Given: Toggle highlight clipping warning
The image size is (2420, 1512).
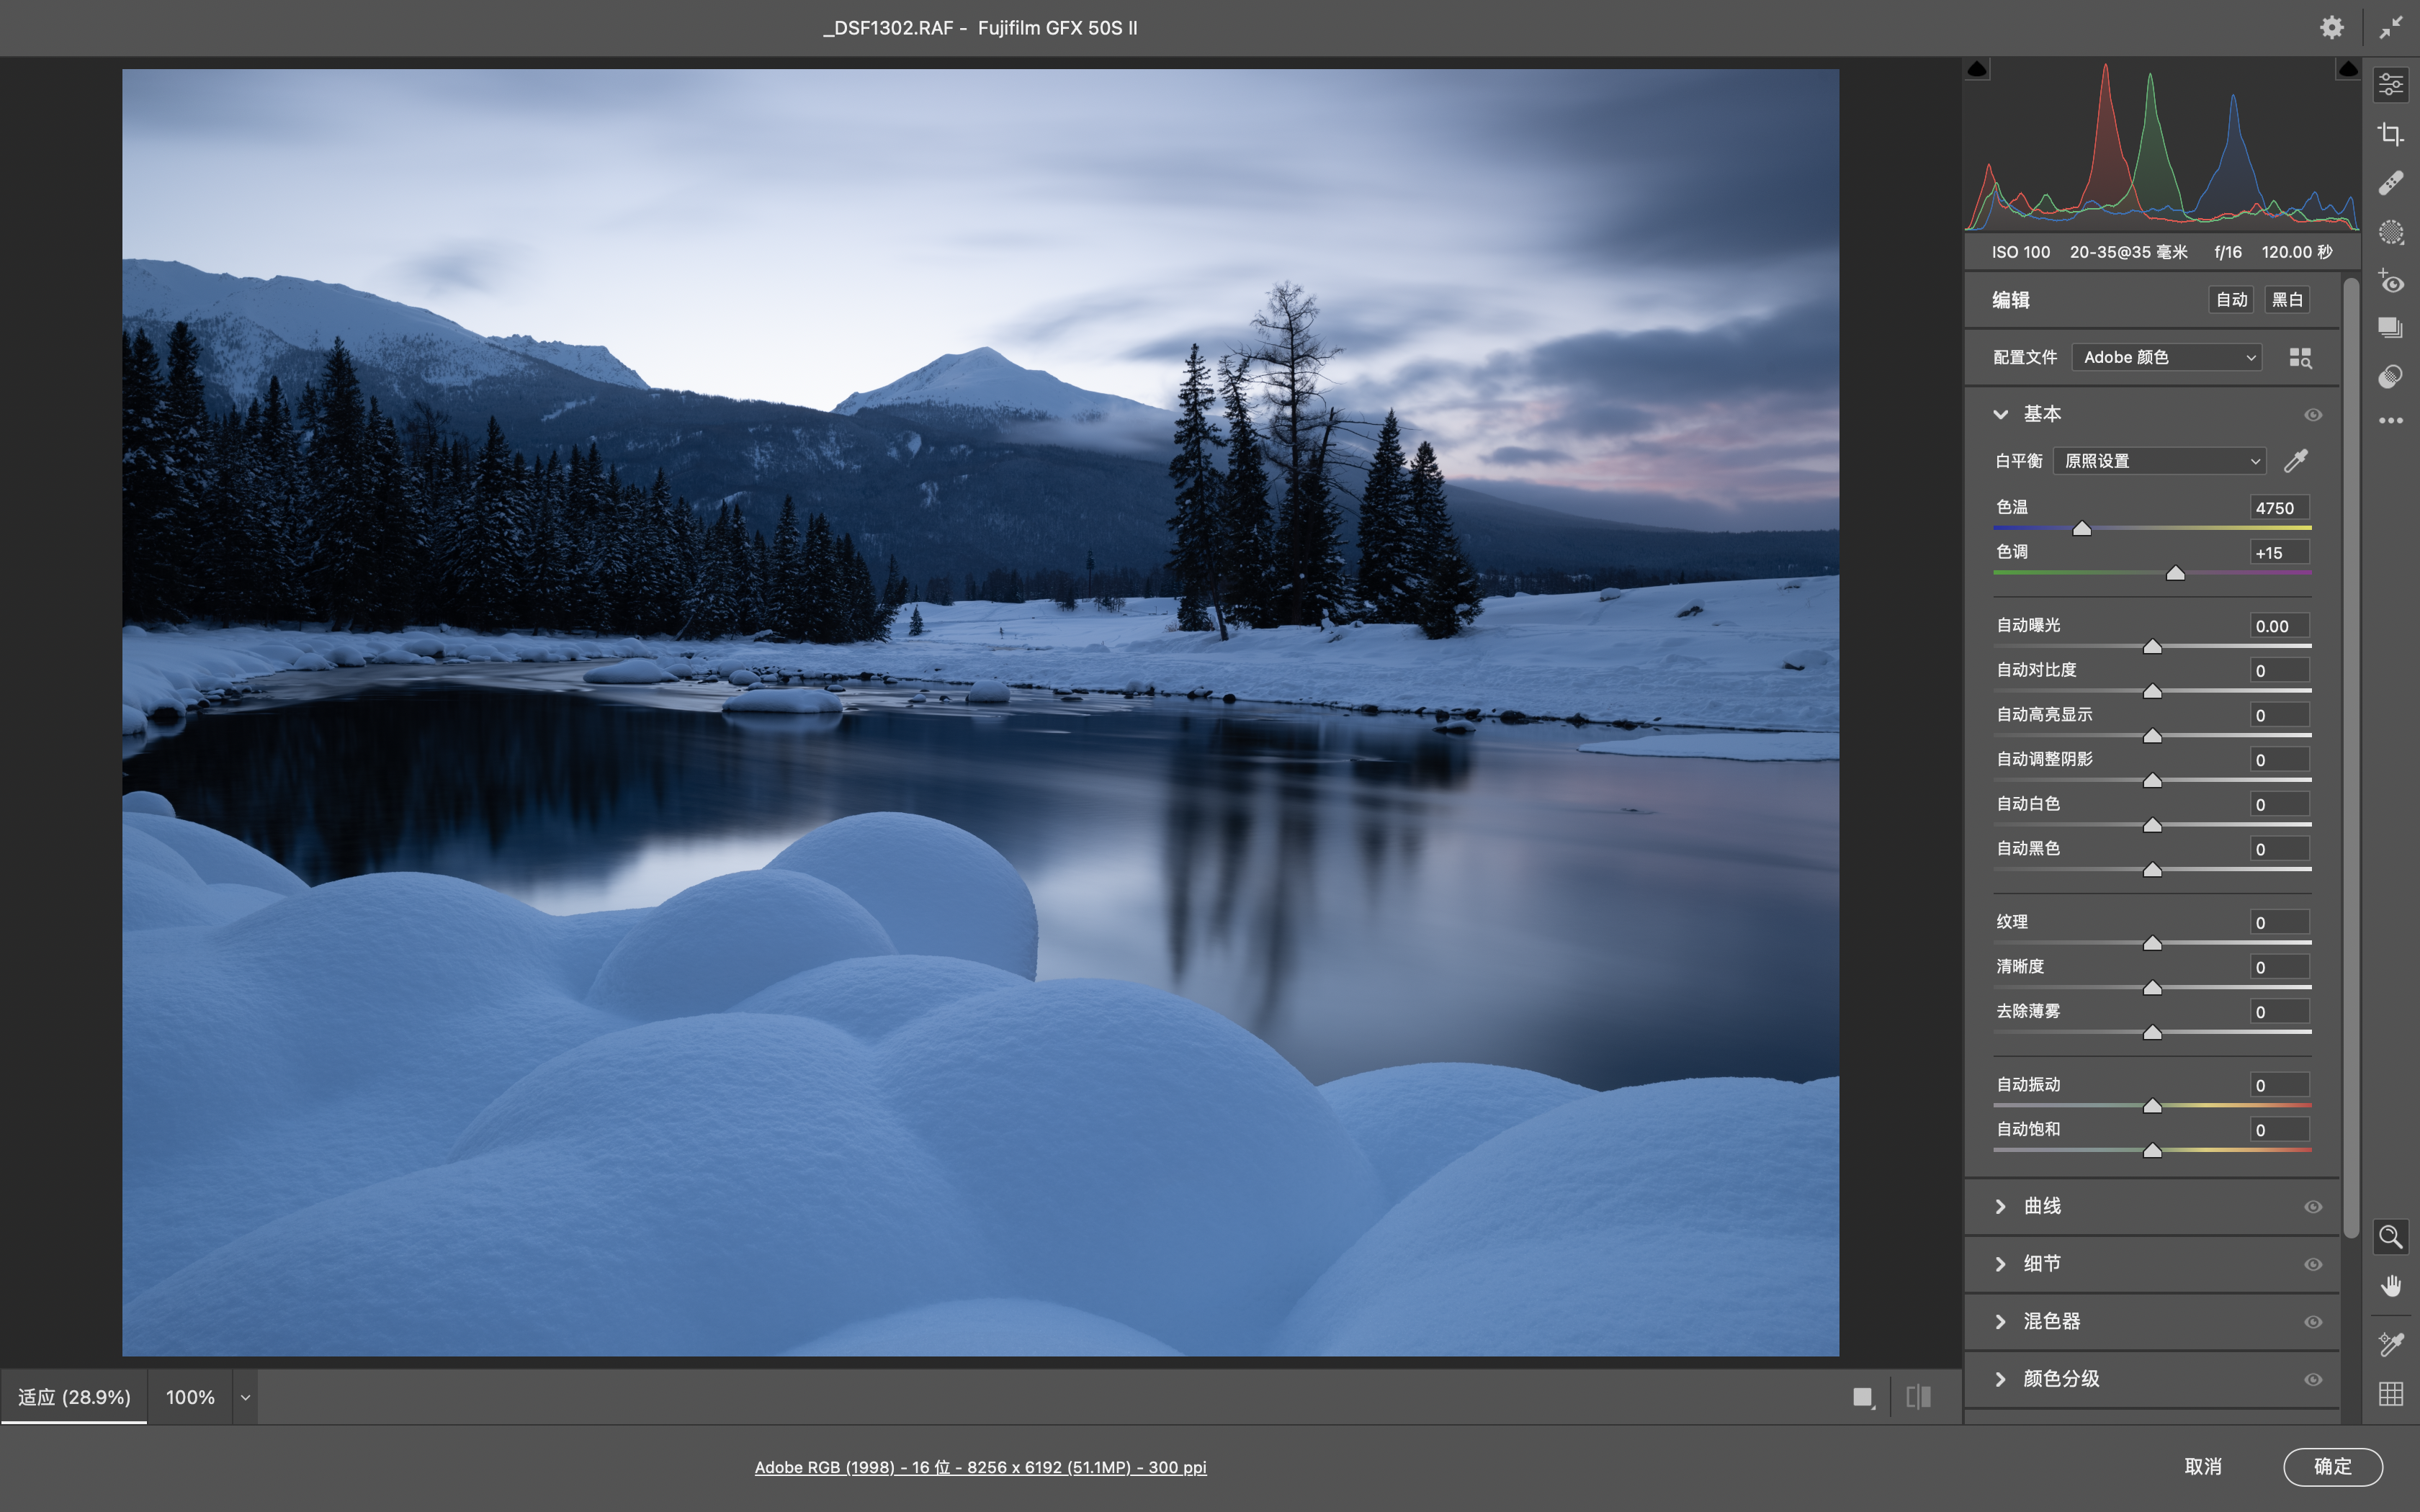Looking at the screenshot, I should pos(2348,69).
